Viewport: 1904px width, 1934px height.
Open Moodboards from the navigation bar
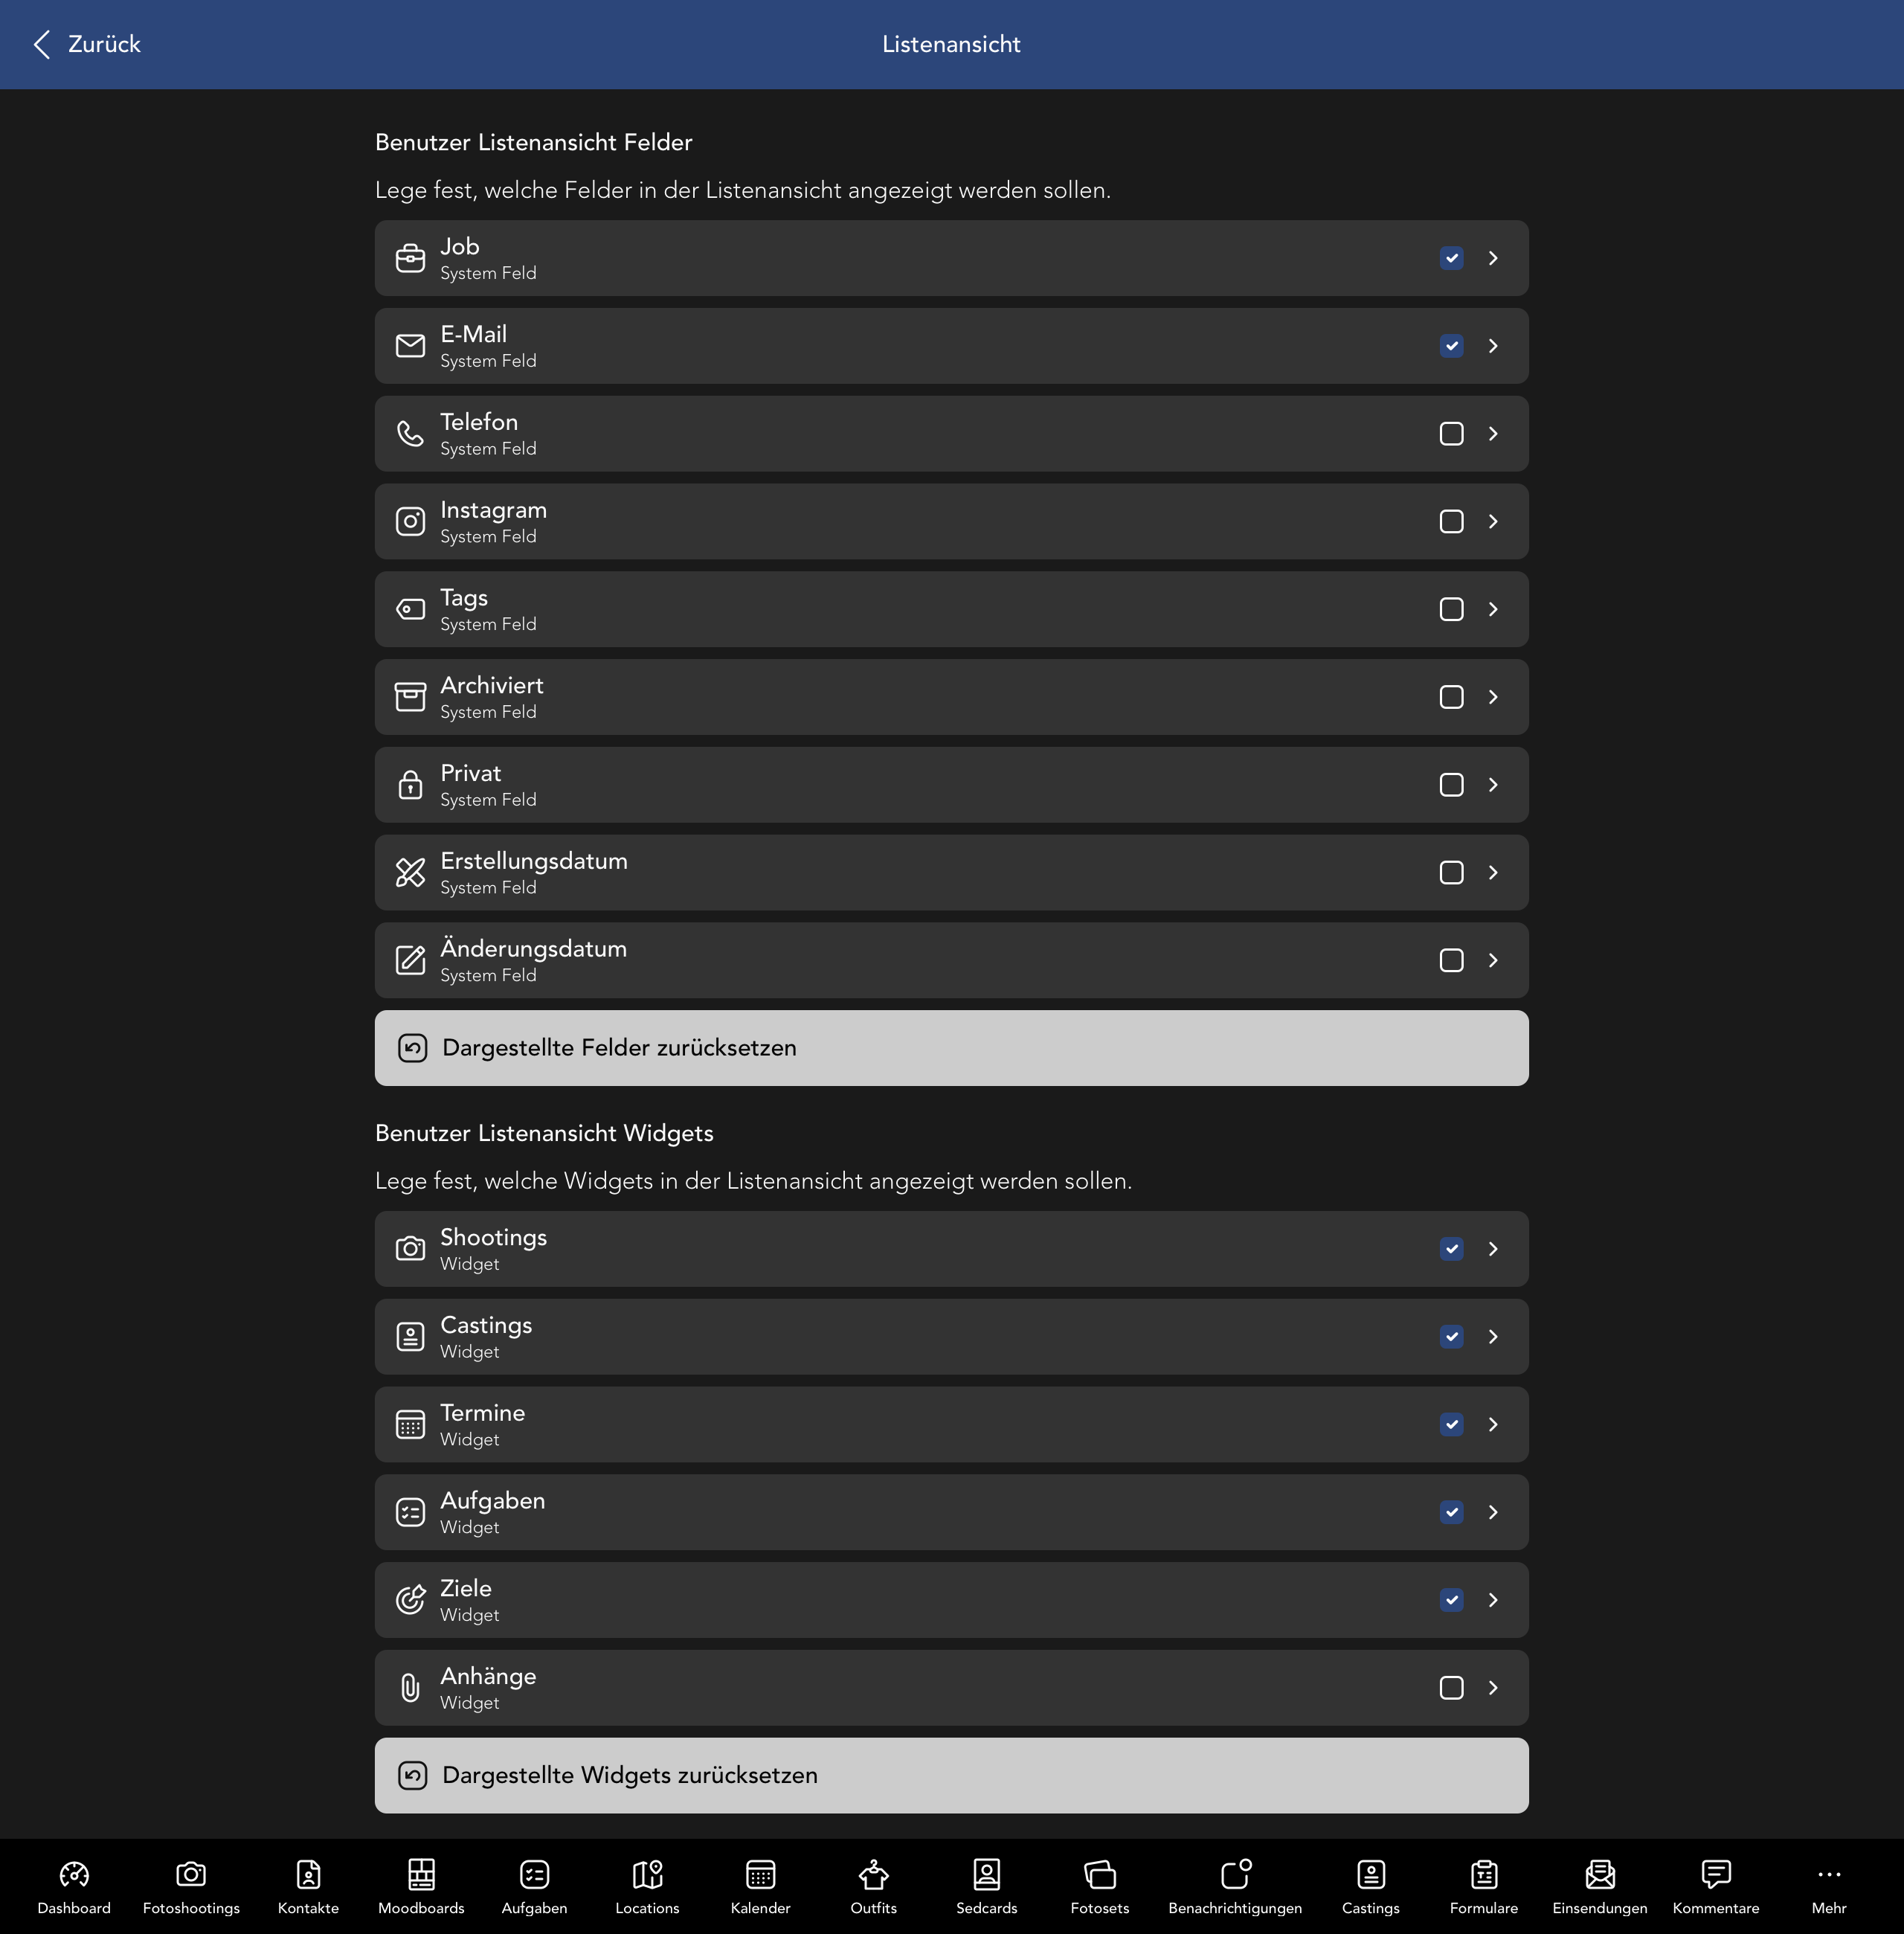(421, 1875)
